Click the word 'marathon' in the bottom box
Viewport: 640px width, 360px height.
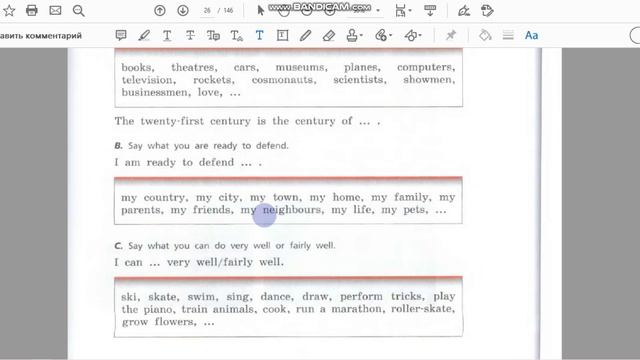pos(358,309)
